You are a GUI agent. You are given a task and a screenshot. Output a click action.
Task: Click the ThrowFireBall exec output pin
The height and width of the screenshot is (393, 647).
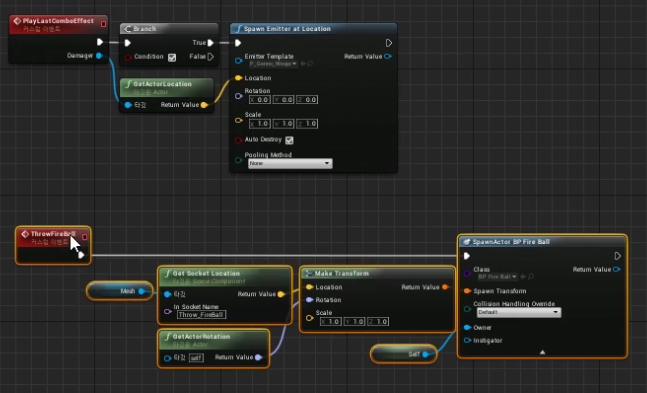81,255
